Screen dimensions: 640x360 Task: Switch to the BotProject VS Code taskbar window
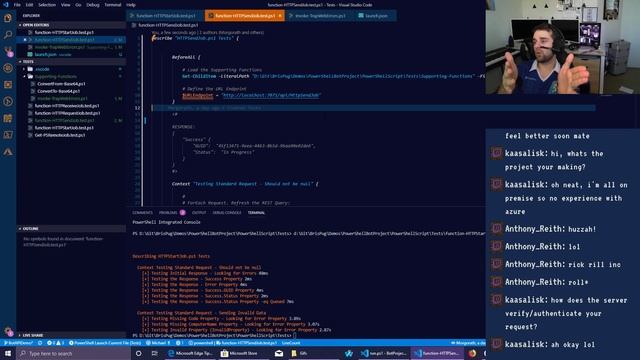(384, 353)
